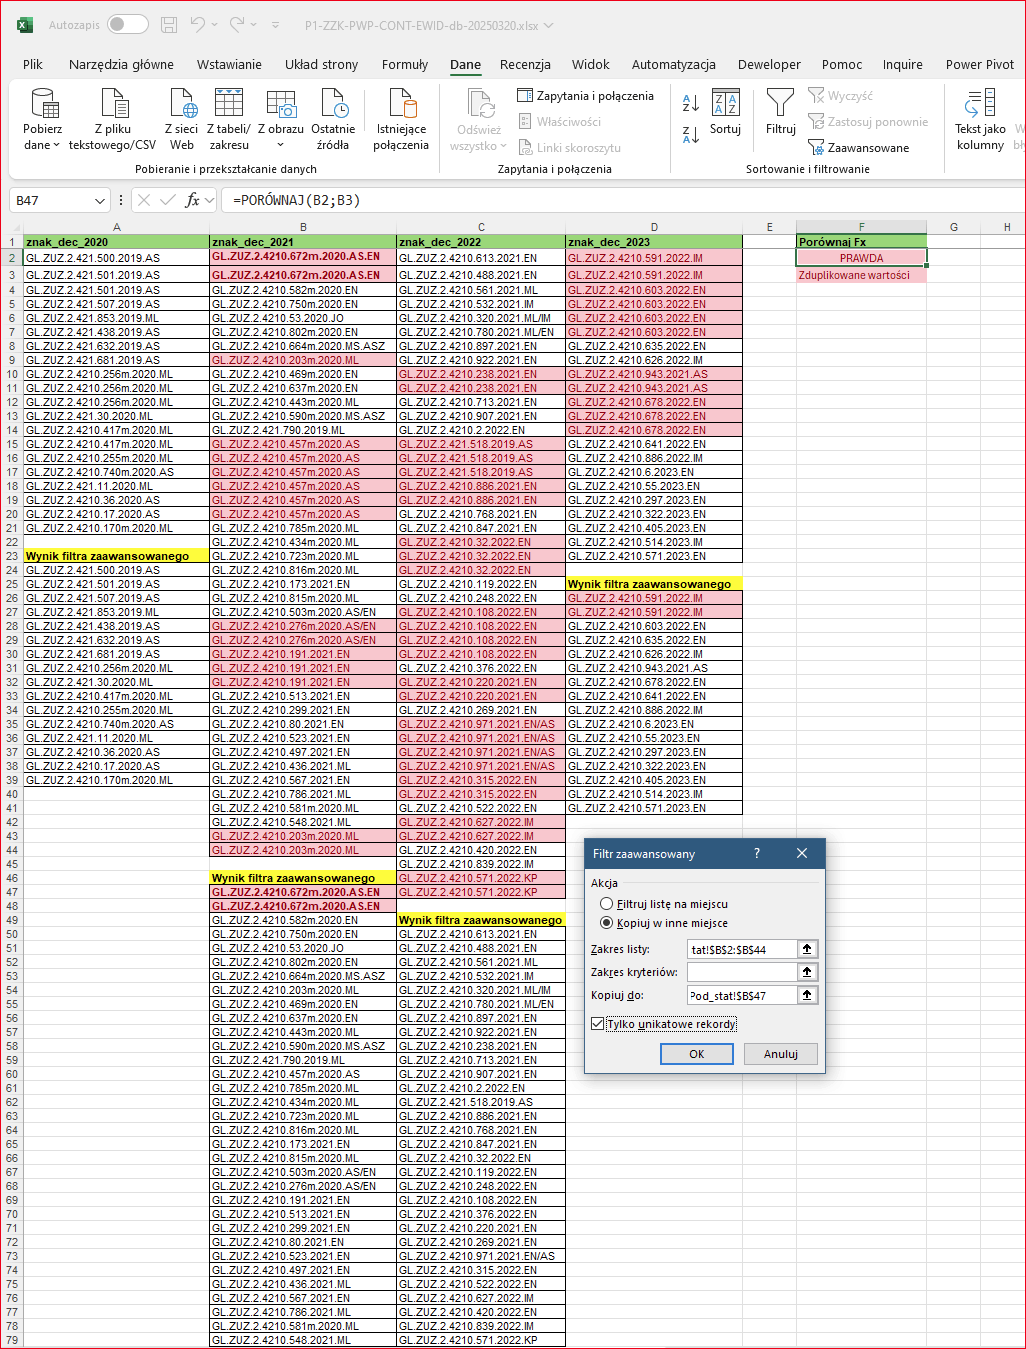Sort descending with the Z-A icon

point(691,134)
